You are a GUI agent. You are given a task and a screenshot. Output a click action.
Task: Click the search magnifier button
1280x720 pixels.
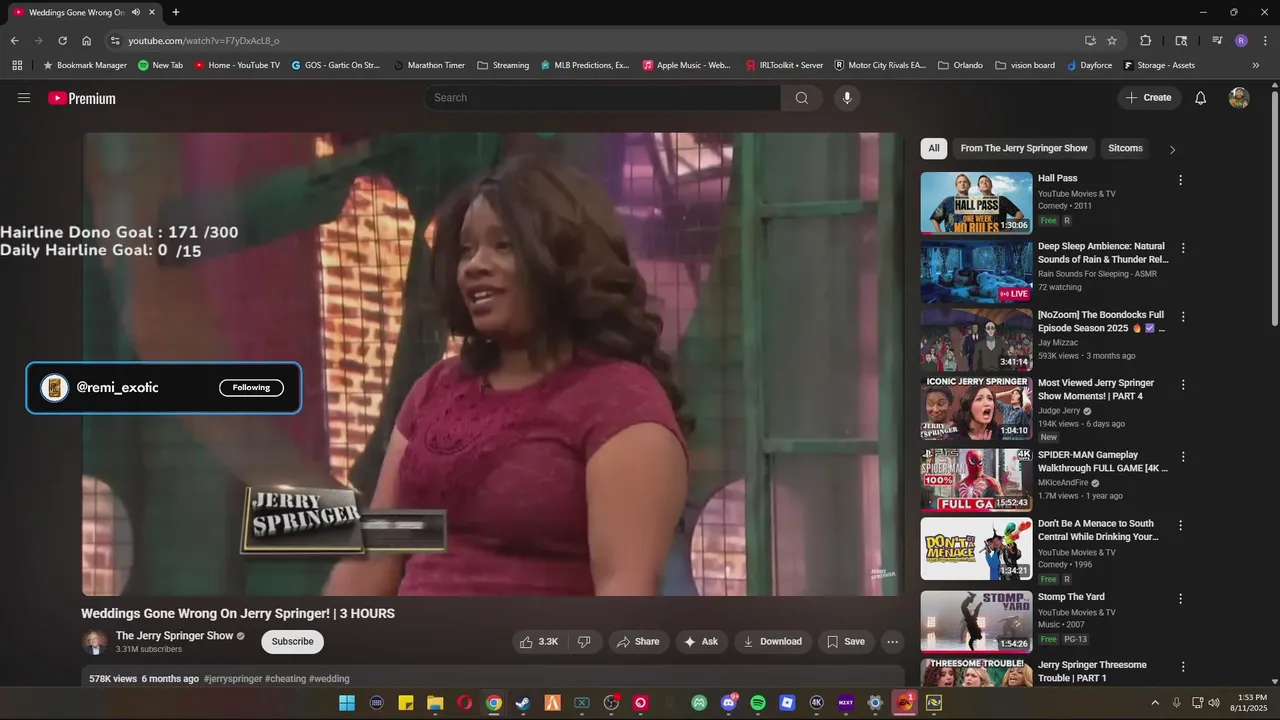802,98
